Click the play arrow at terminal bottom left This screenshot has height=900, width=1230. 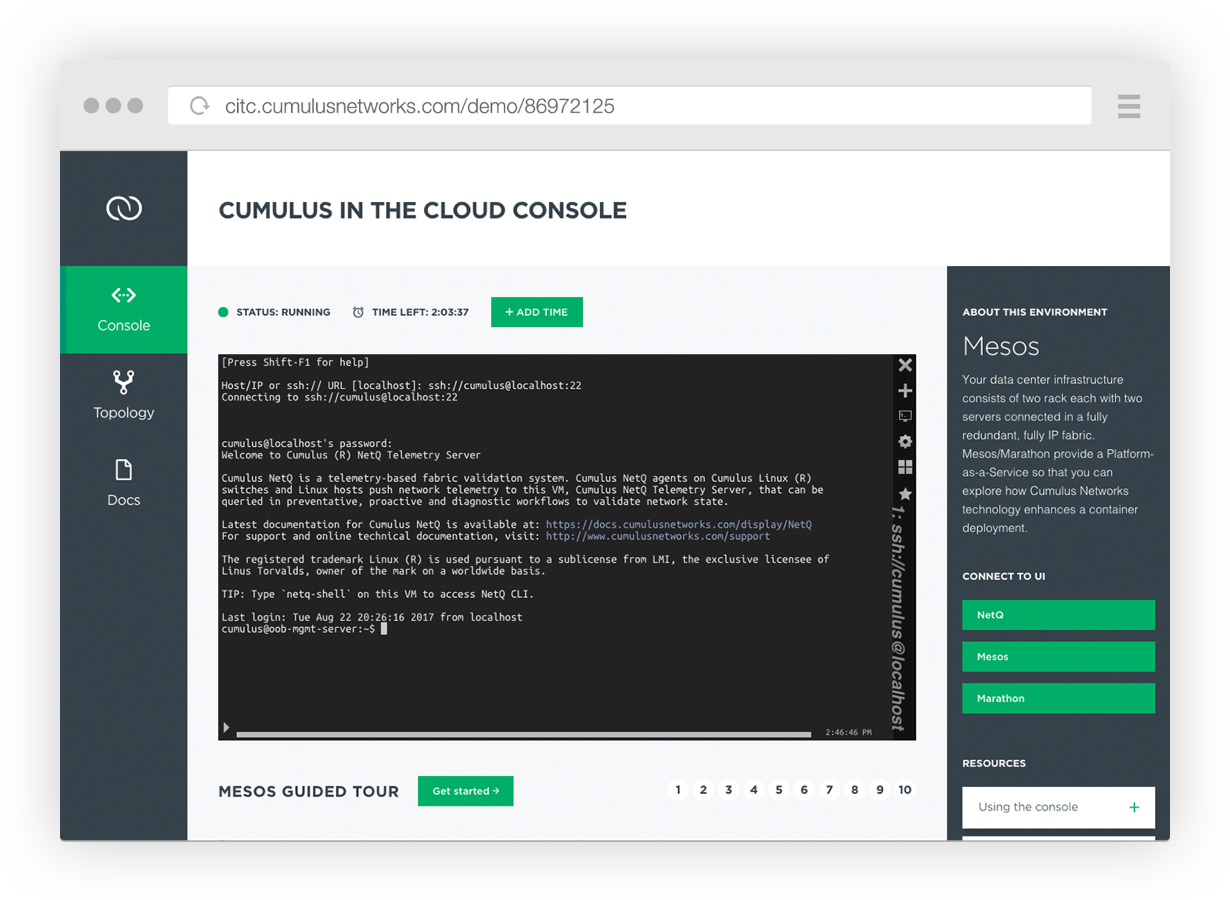point(227,728)
